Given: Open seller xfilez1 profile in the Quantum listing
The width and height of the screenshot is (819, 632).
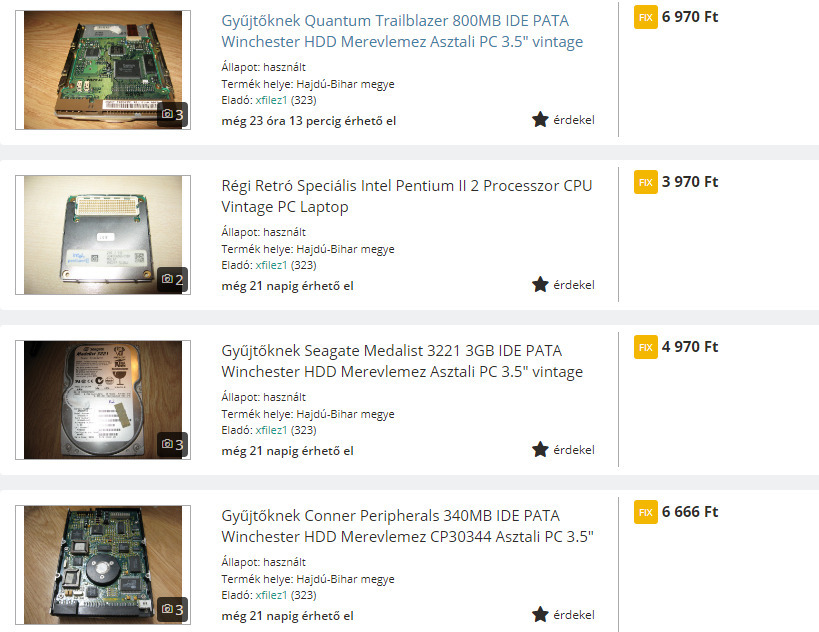Looking at the screenshot, I should [x=271, y=100].
